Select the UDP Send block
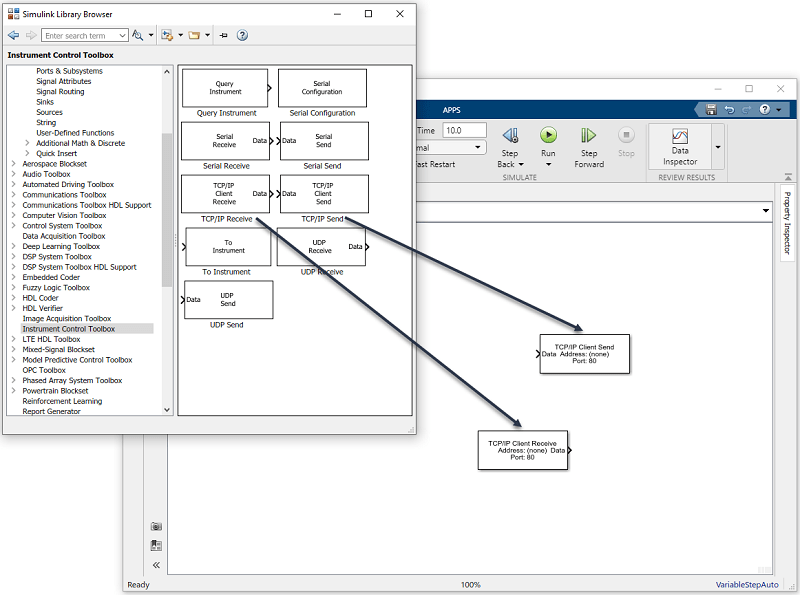 229,300
